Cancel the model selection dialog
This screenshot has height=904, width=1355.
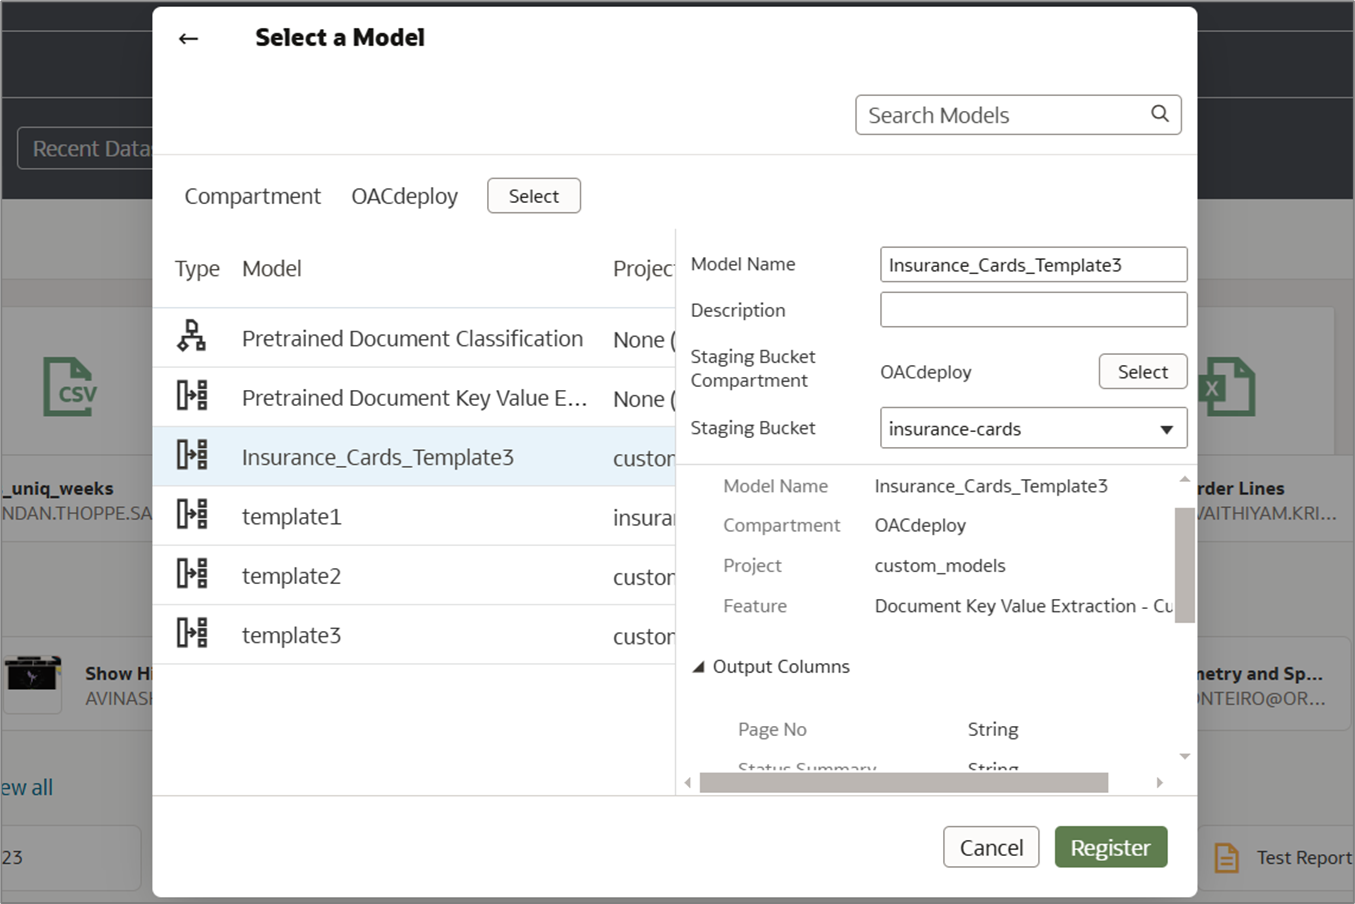(x=990, y=848)
